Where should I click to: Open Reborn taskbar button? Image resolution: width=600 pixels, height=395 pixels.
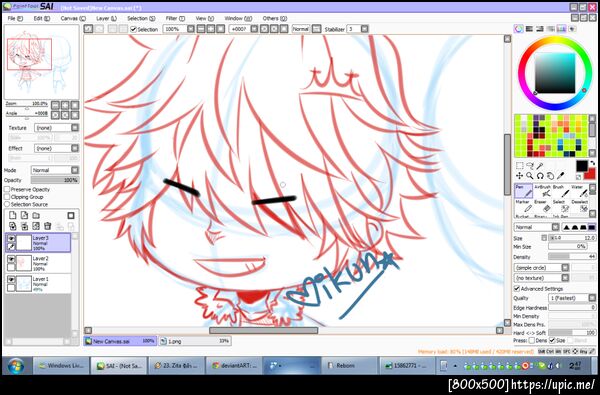click(349, 366)
